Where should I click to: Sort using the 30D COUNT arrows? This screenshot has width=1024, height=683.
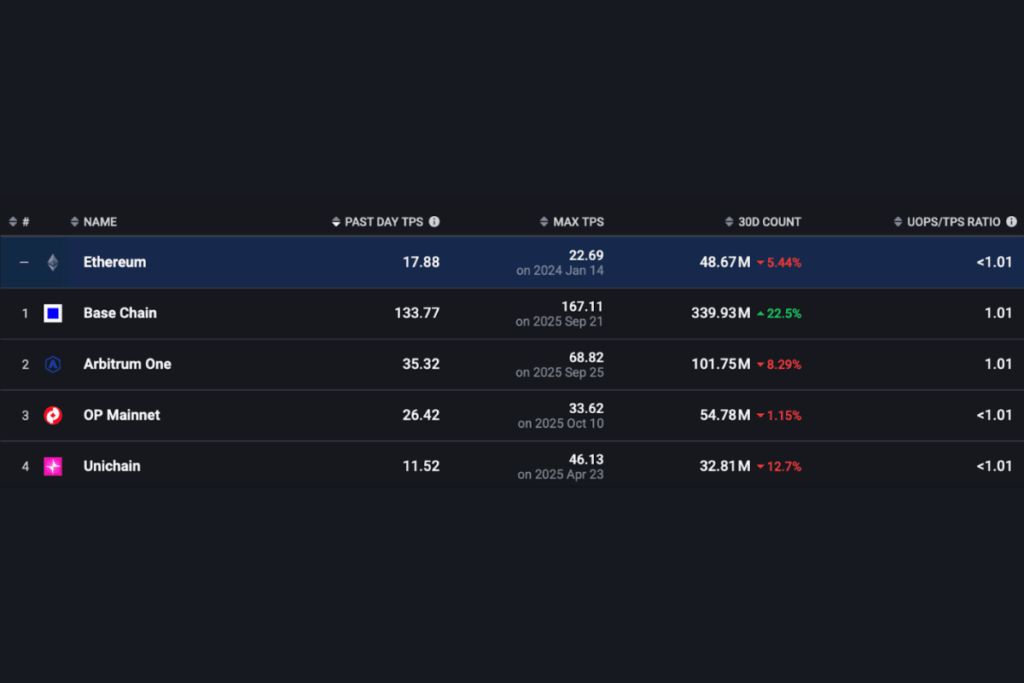click(x=729, y=222)
